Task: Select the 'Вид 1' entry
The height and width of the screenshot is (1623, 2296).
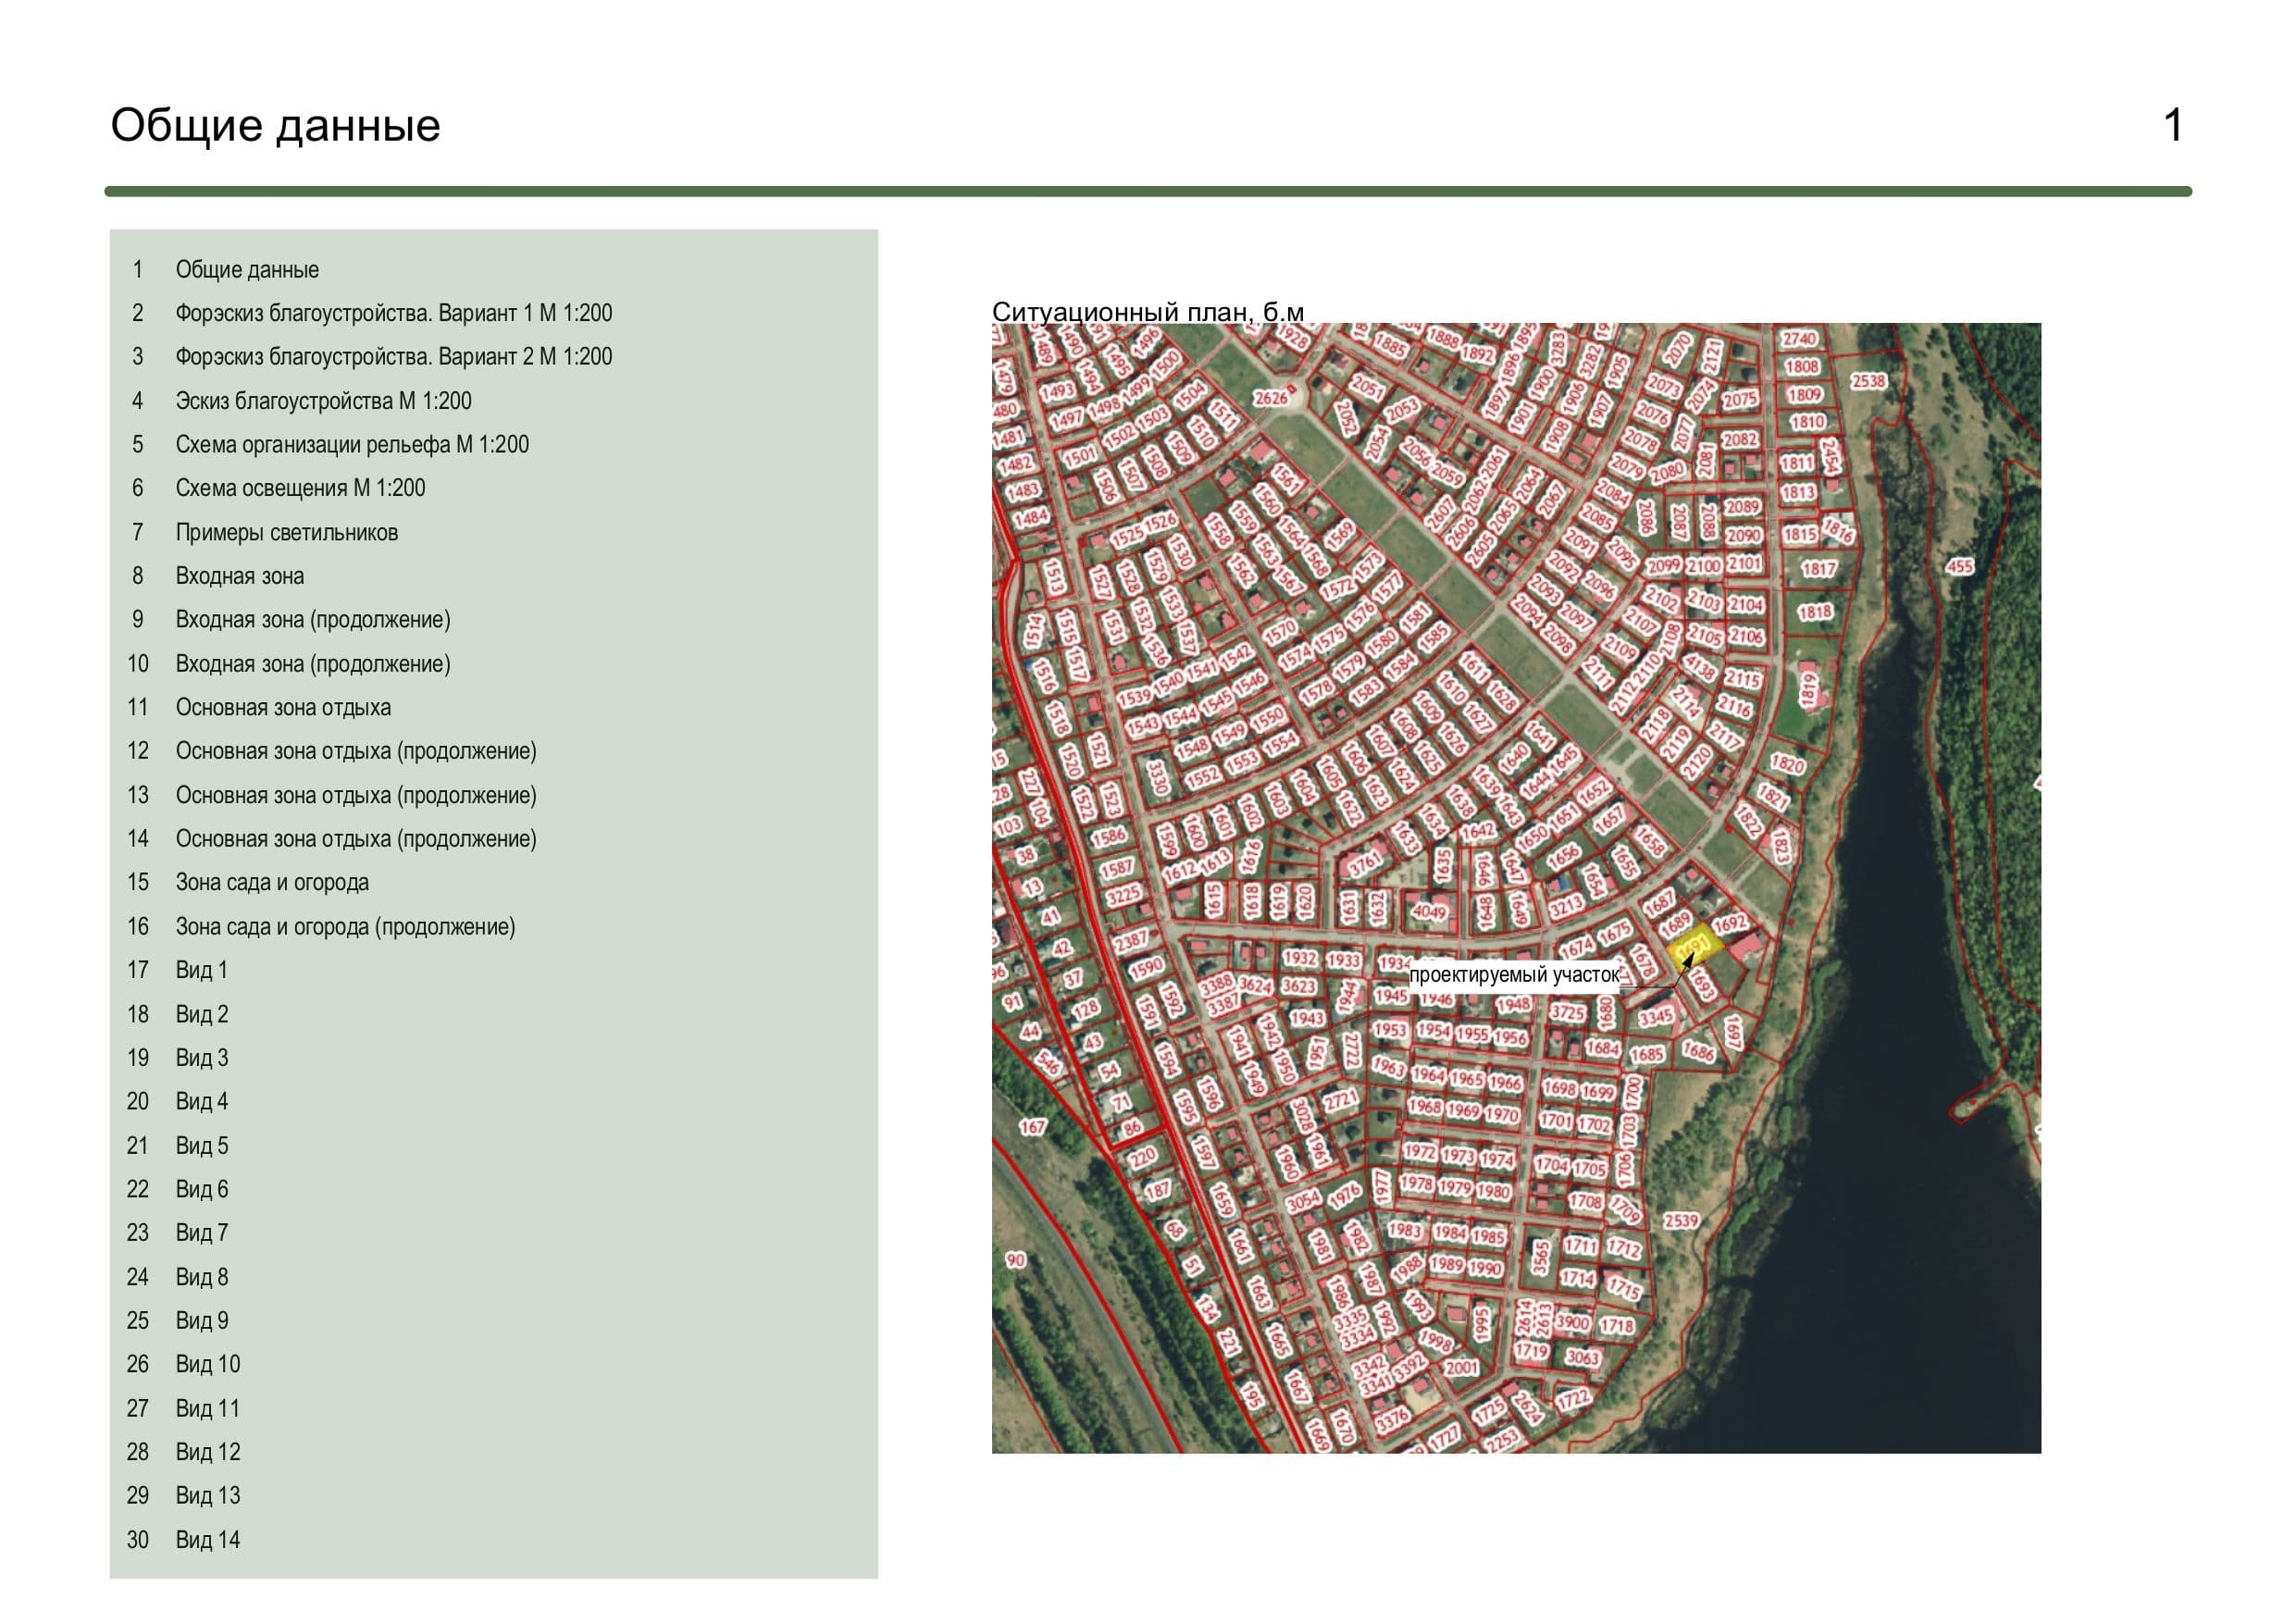Action: click(x=202, y=971)
